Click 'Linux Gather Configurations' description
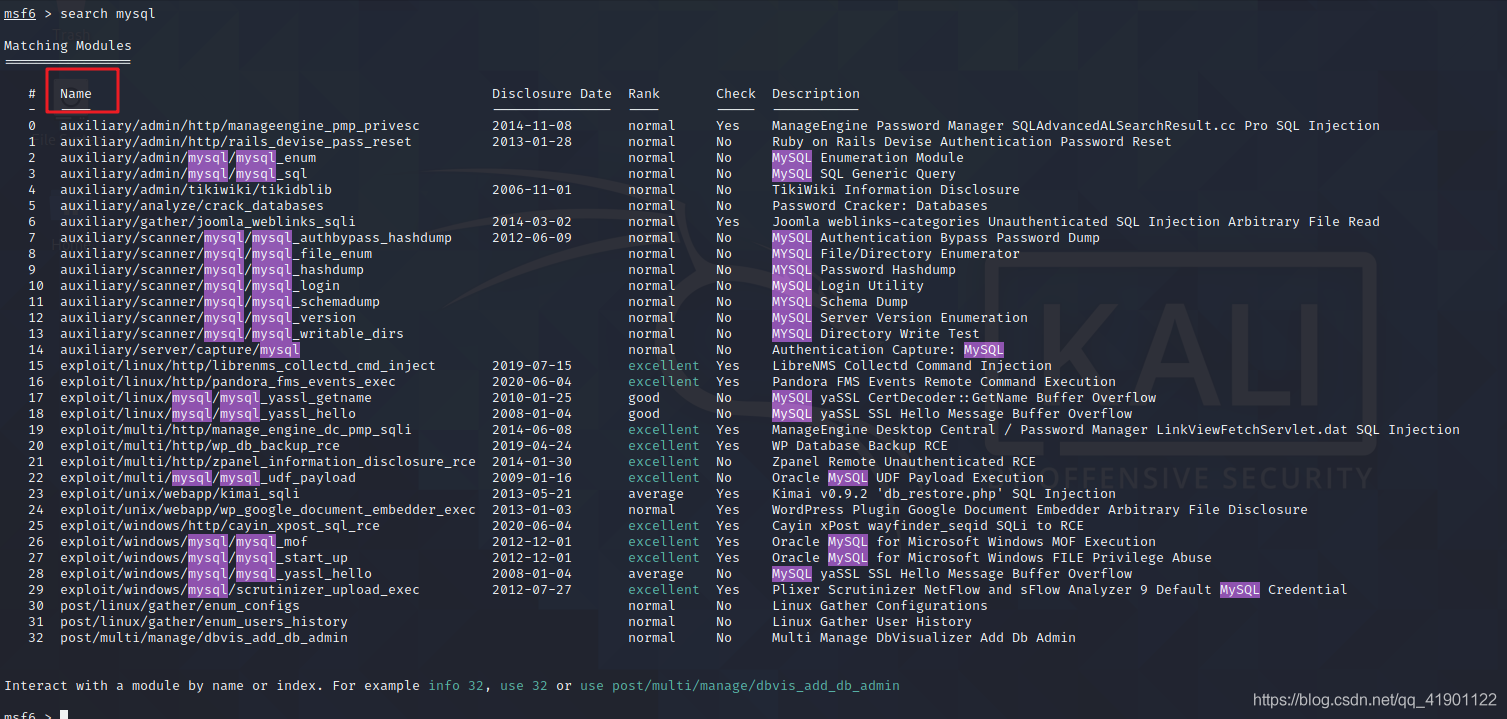Image resolution: width=1507 pixels, height=719 pixels. [x=880, y=606]
